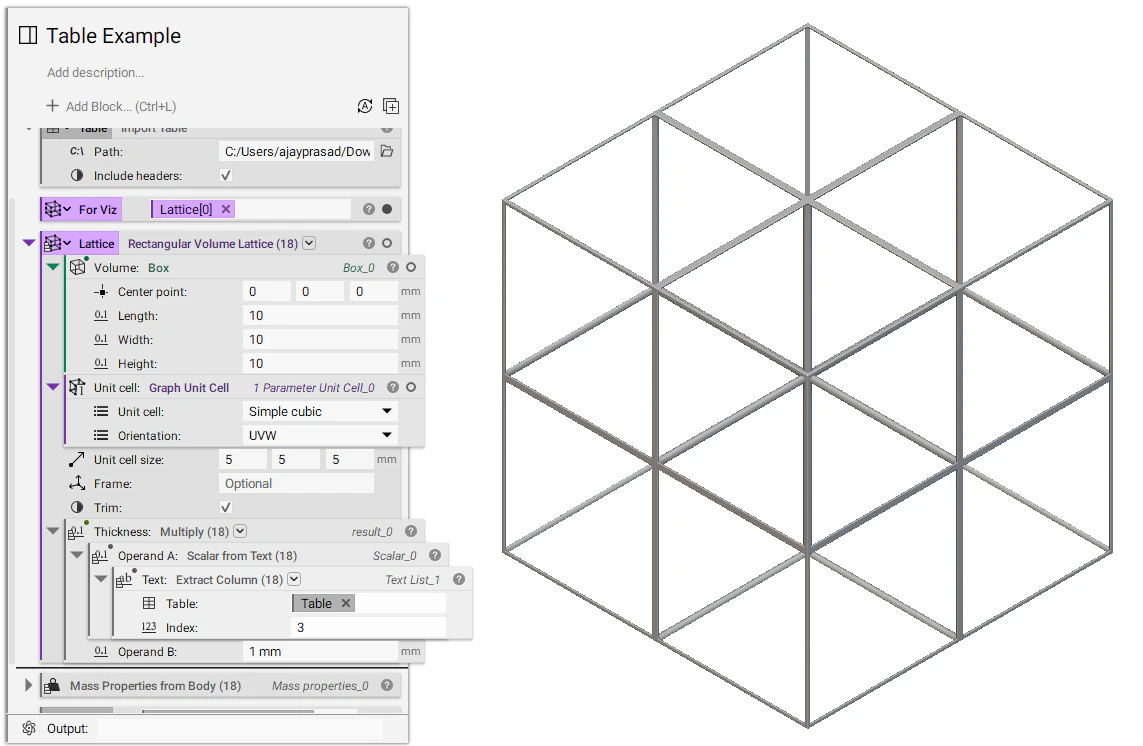Open the folder browse icon for Path

[x=387, y=151]
